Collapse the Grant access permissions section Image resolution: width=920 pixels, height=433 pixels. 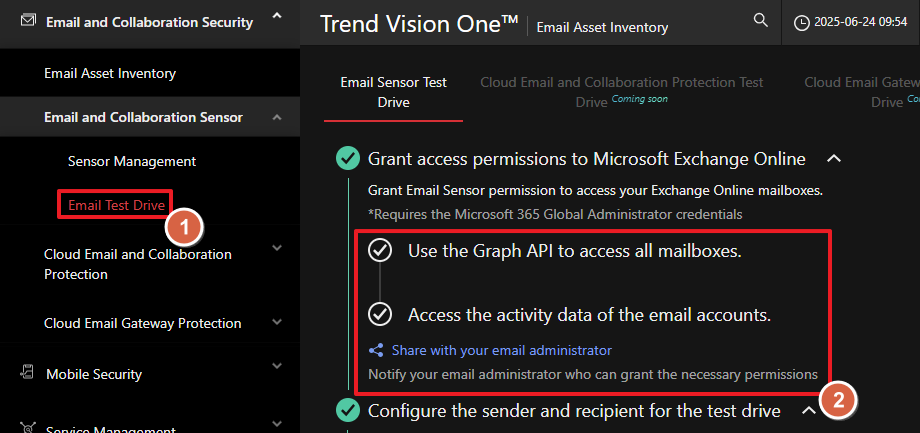tap(834, 158)
